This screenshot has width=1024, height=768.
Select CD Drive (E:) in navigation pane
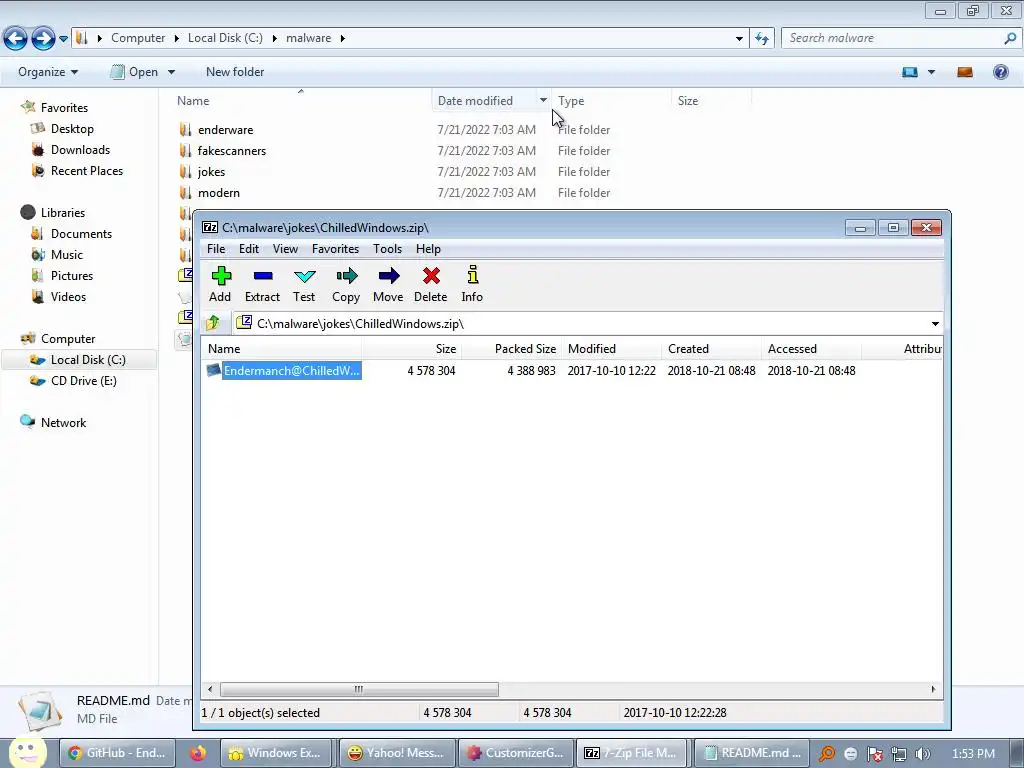pyautogui.click(x=84, y=380)
